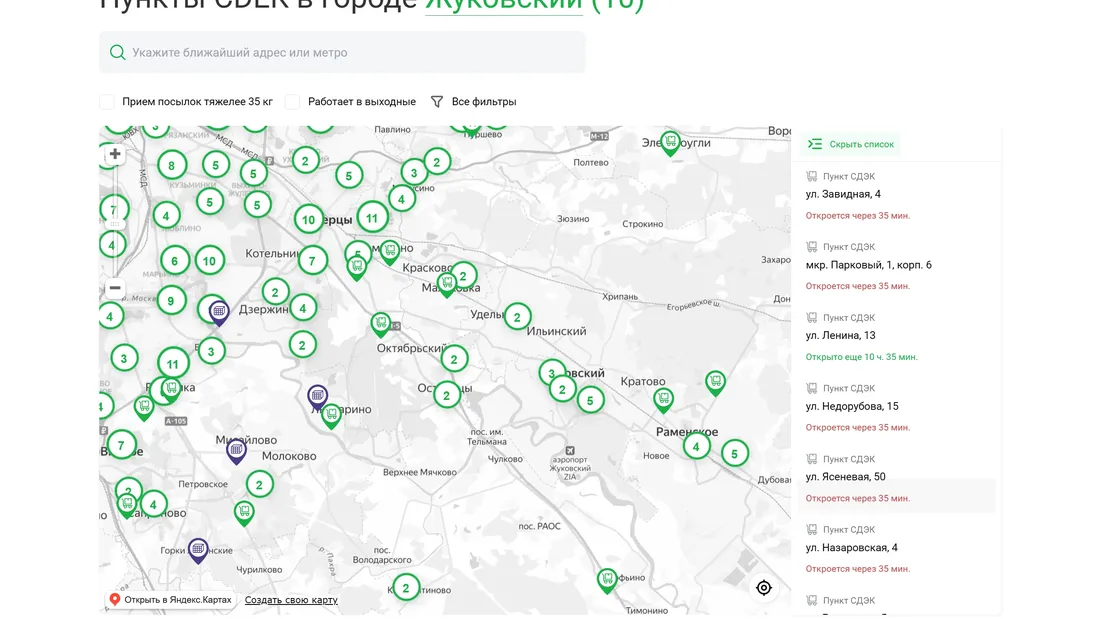Image resolution: width=1100 pixels, height=619 pixels.
Task: Click the cluster marker numbered 8
Action: 171,166
